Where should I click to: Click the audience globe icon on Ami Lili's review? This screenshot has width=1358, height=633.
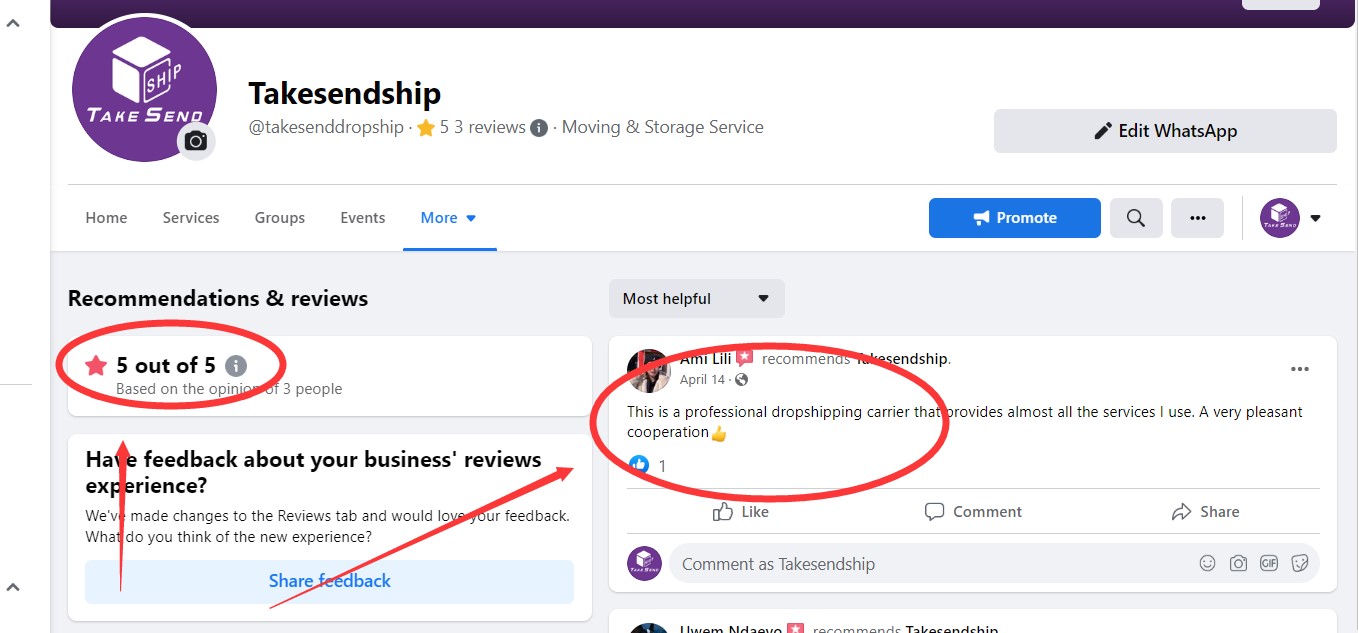coord(741,380)
